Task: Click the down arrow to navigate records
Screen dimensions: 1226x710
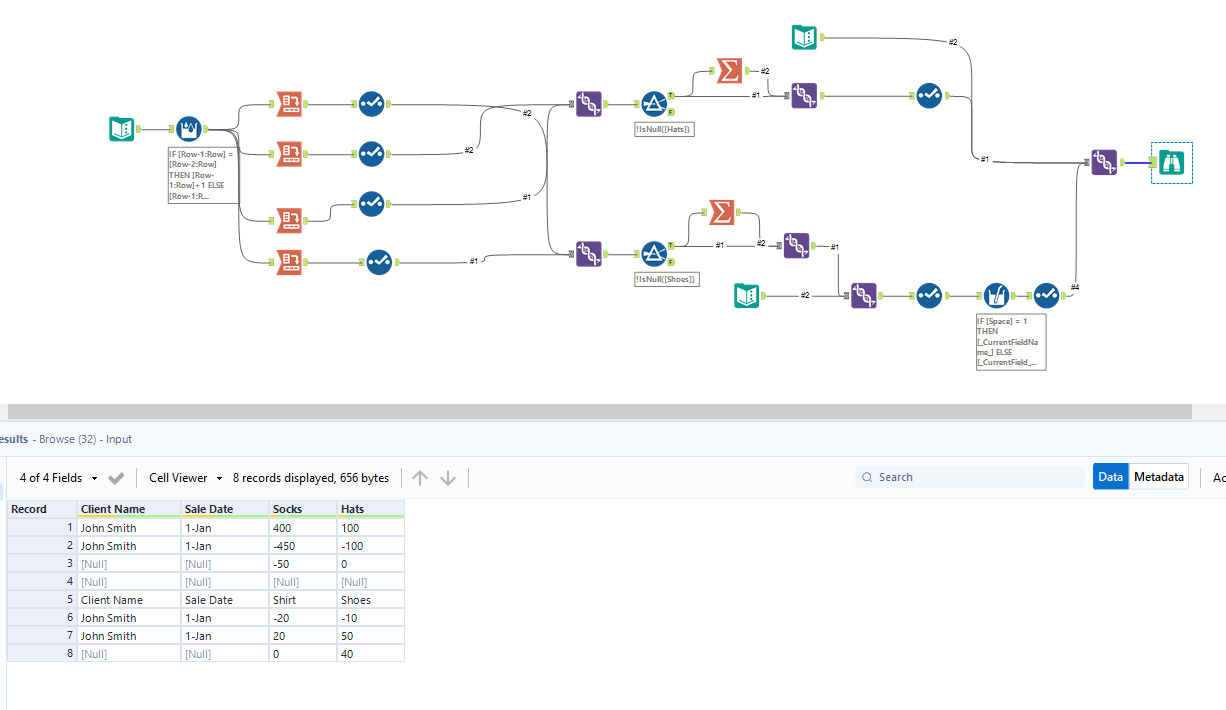Action: [448, 477]
